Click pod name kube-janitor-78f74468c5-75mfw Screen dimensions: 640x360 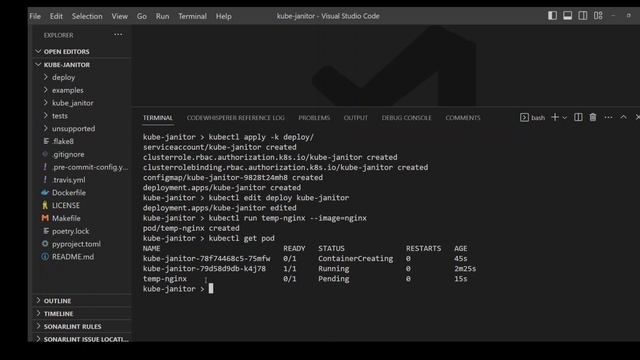[207, 258]
